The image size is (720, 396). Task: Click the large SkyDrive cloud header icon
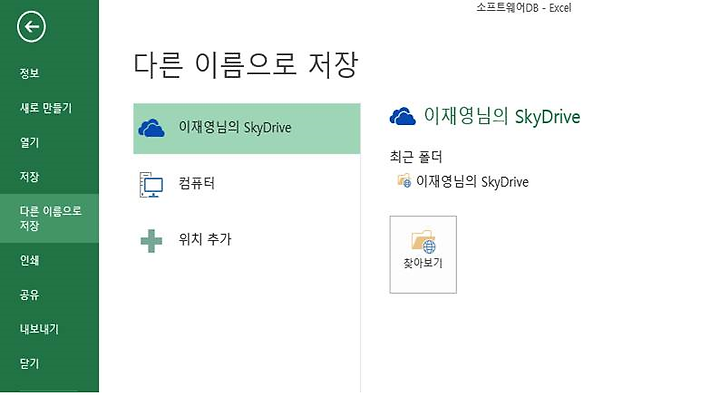(403, 116)
